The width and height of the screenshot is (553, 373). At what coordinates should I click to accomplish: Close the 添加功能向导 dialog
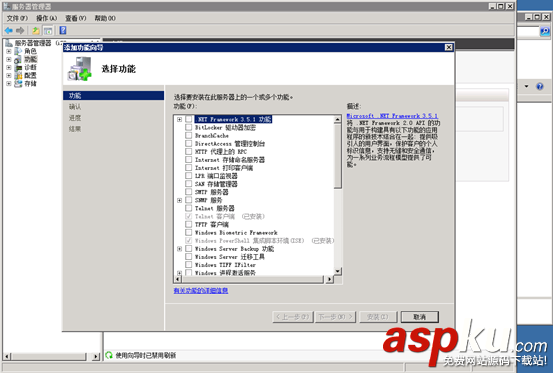pos(449,47)
